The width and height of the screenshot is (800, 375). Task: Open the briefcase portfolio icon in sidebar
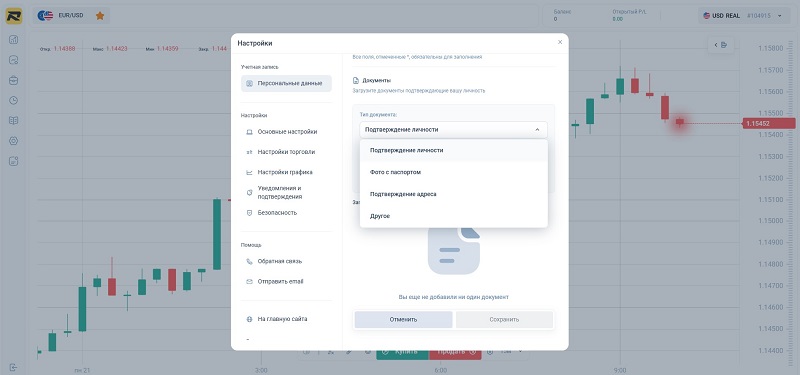coord(14,80)
